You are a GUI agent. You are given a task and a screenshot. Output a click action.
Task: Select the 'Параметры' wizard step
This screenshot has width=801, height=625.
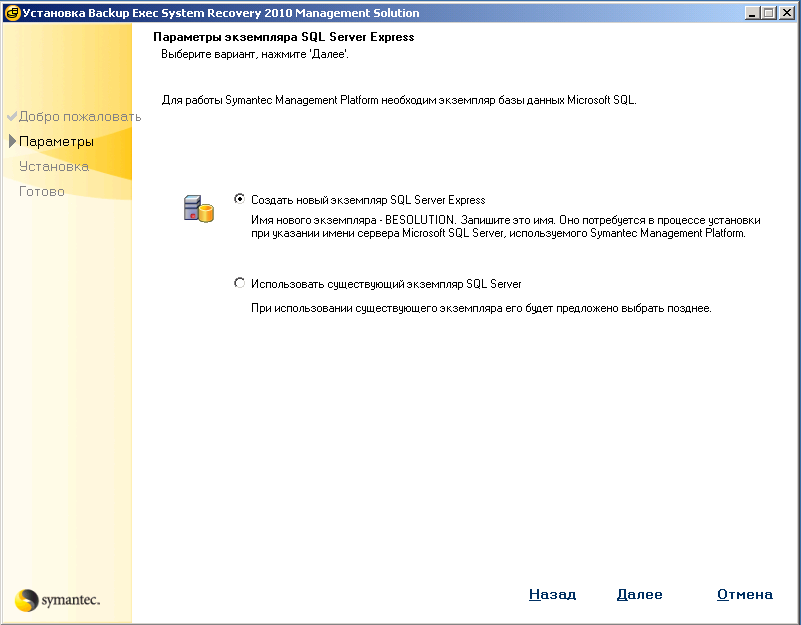[56, 142]
